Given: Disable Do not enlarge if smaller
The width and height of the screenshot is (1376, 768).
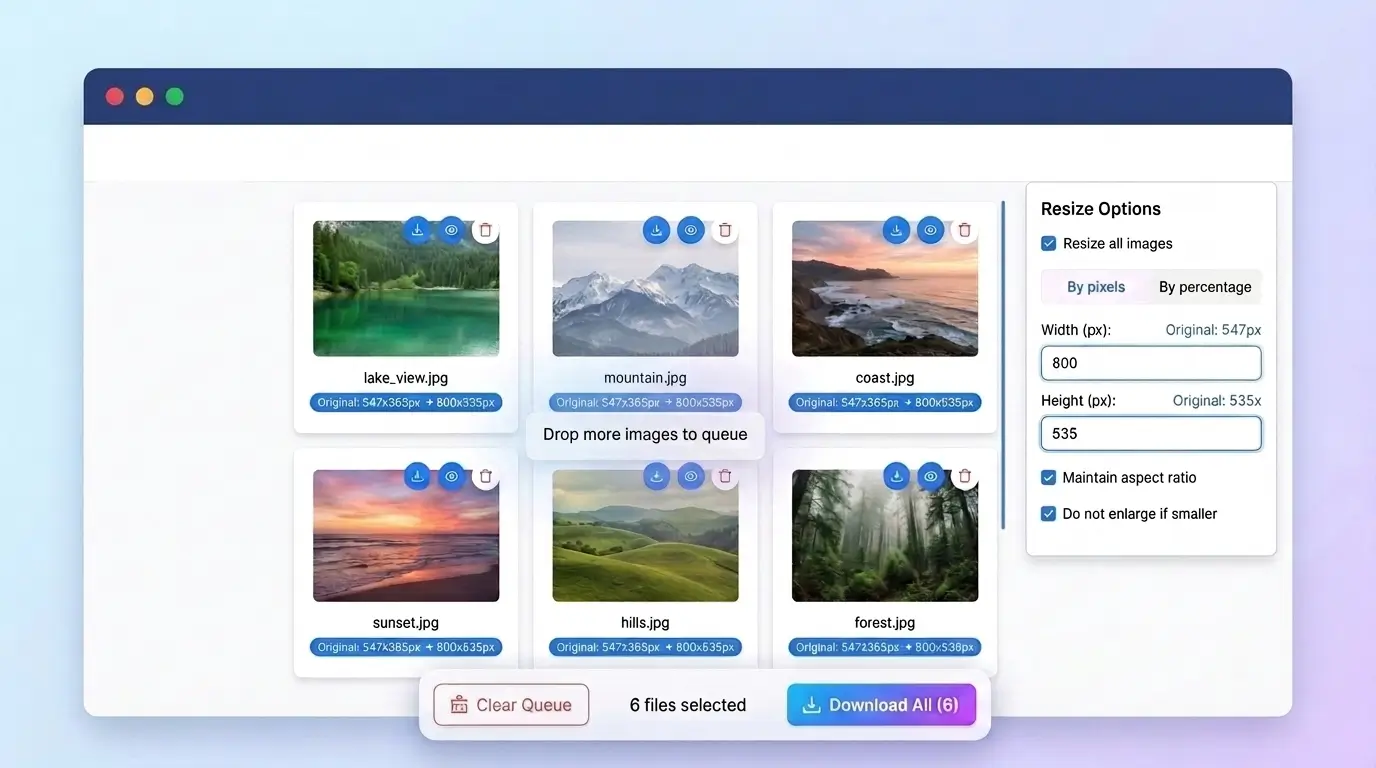Looking at the screenshot, I should (x=1049, y=513).
